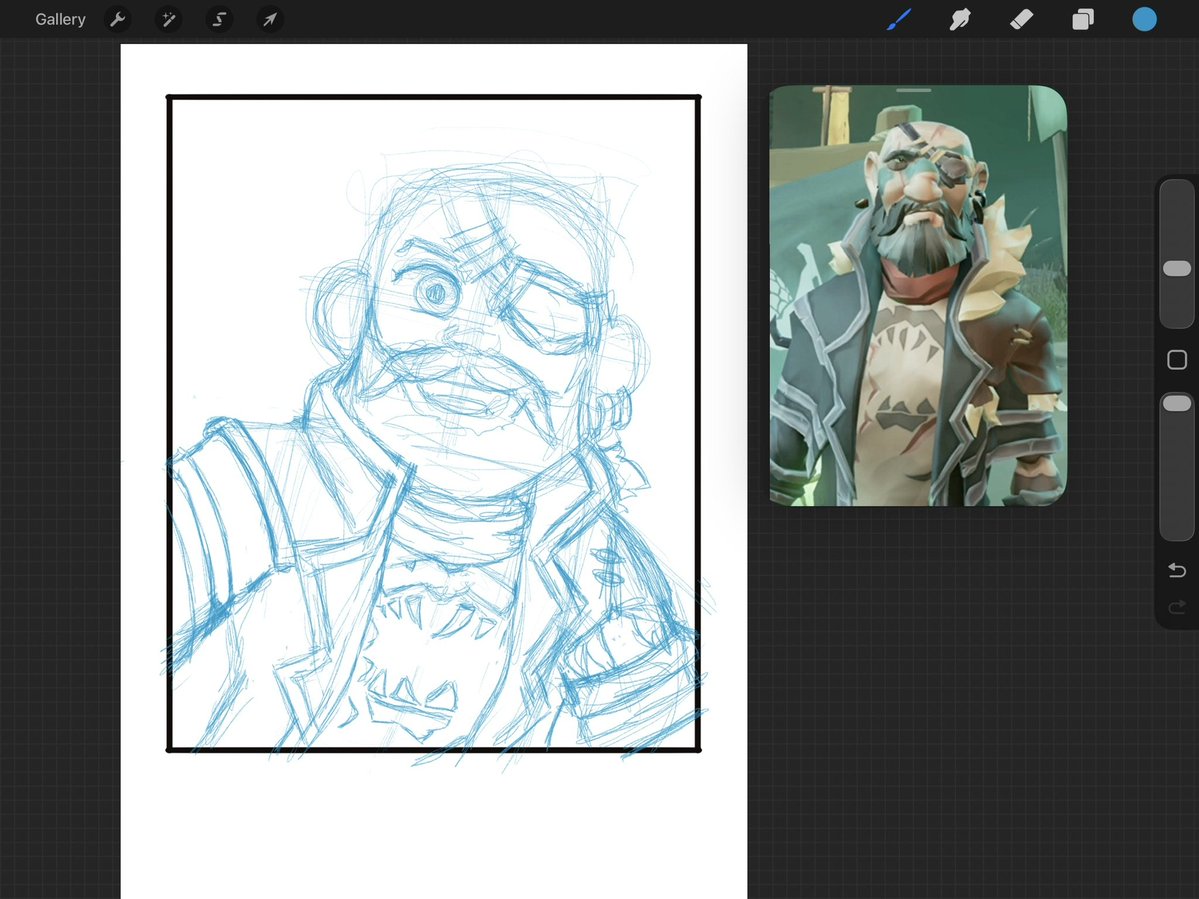
Task: Open the Actions wrench menu
Action: [117, 19]
